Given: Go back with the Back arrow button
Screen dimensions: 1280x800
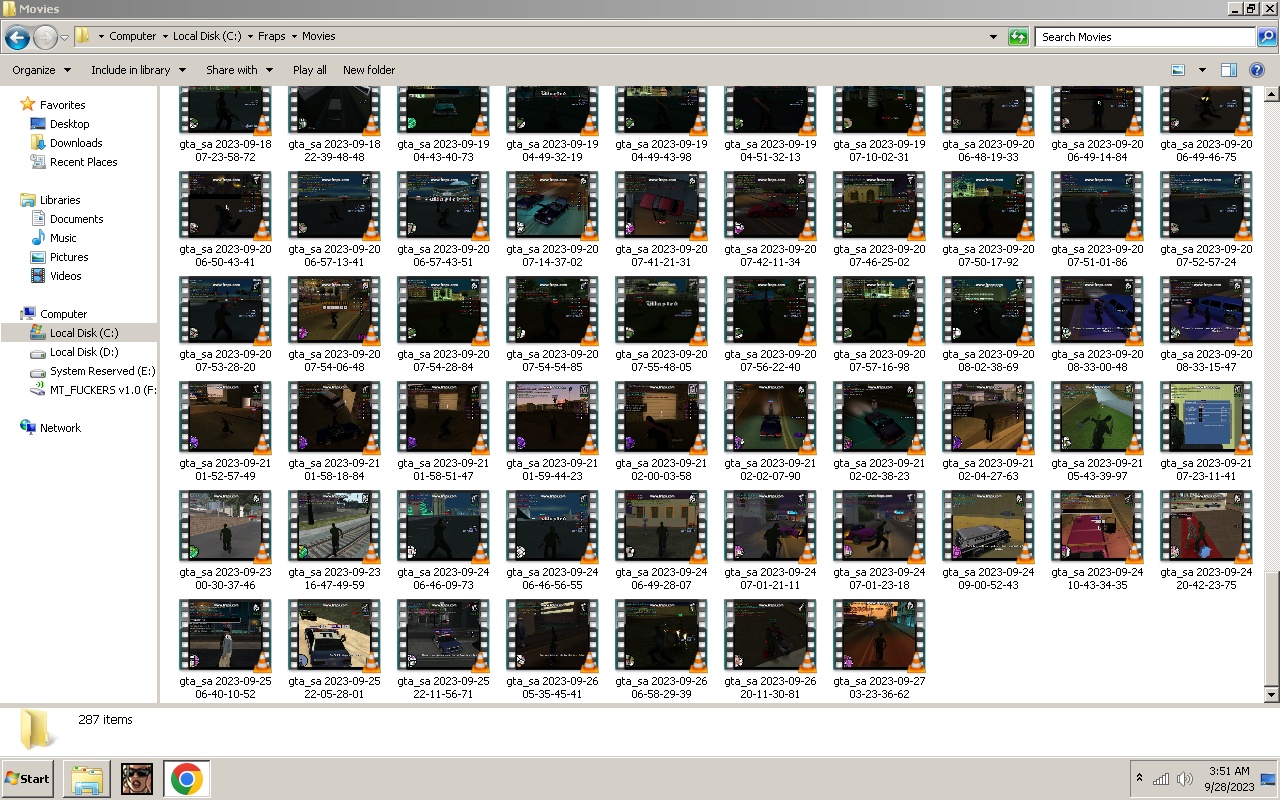Looking at the screenshot, I should (x=17, y=37).
